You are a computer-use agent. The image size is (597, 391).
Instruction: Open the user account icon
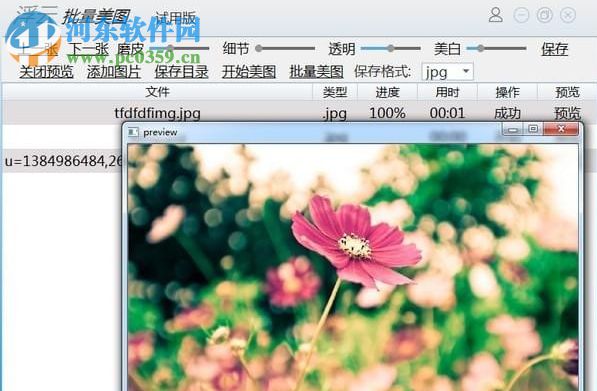click(x=495, y=15)
